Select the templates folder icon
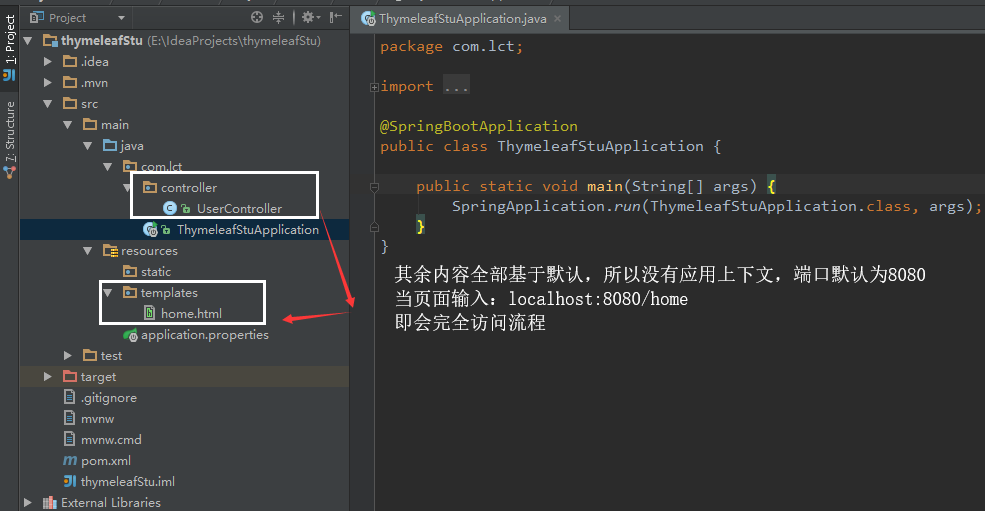The image size is (985, 511). click(x=130, y=292)
